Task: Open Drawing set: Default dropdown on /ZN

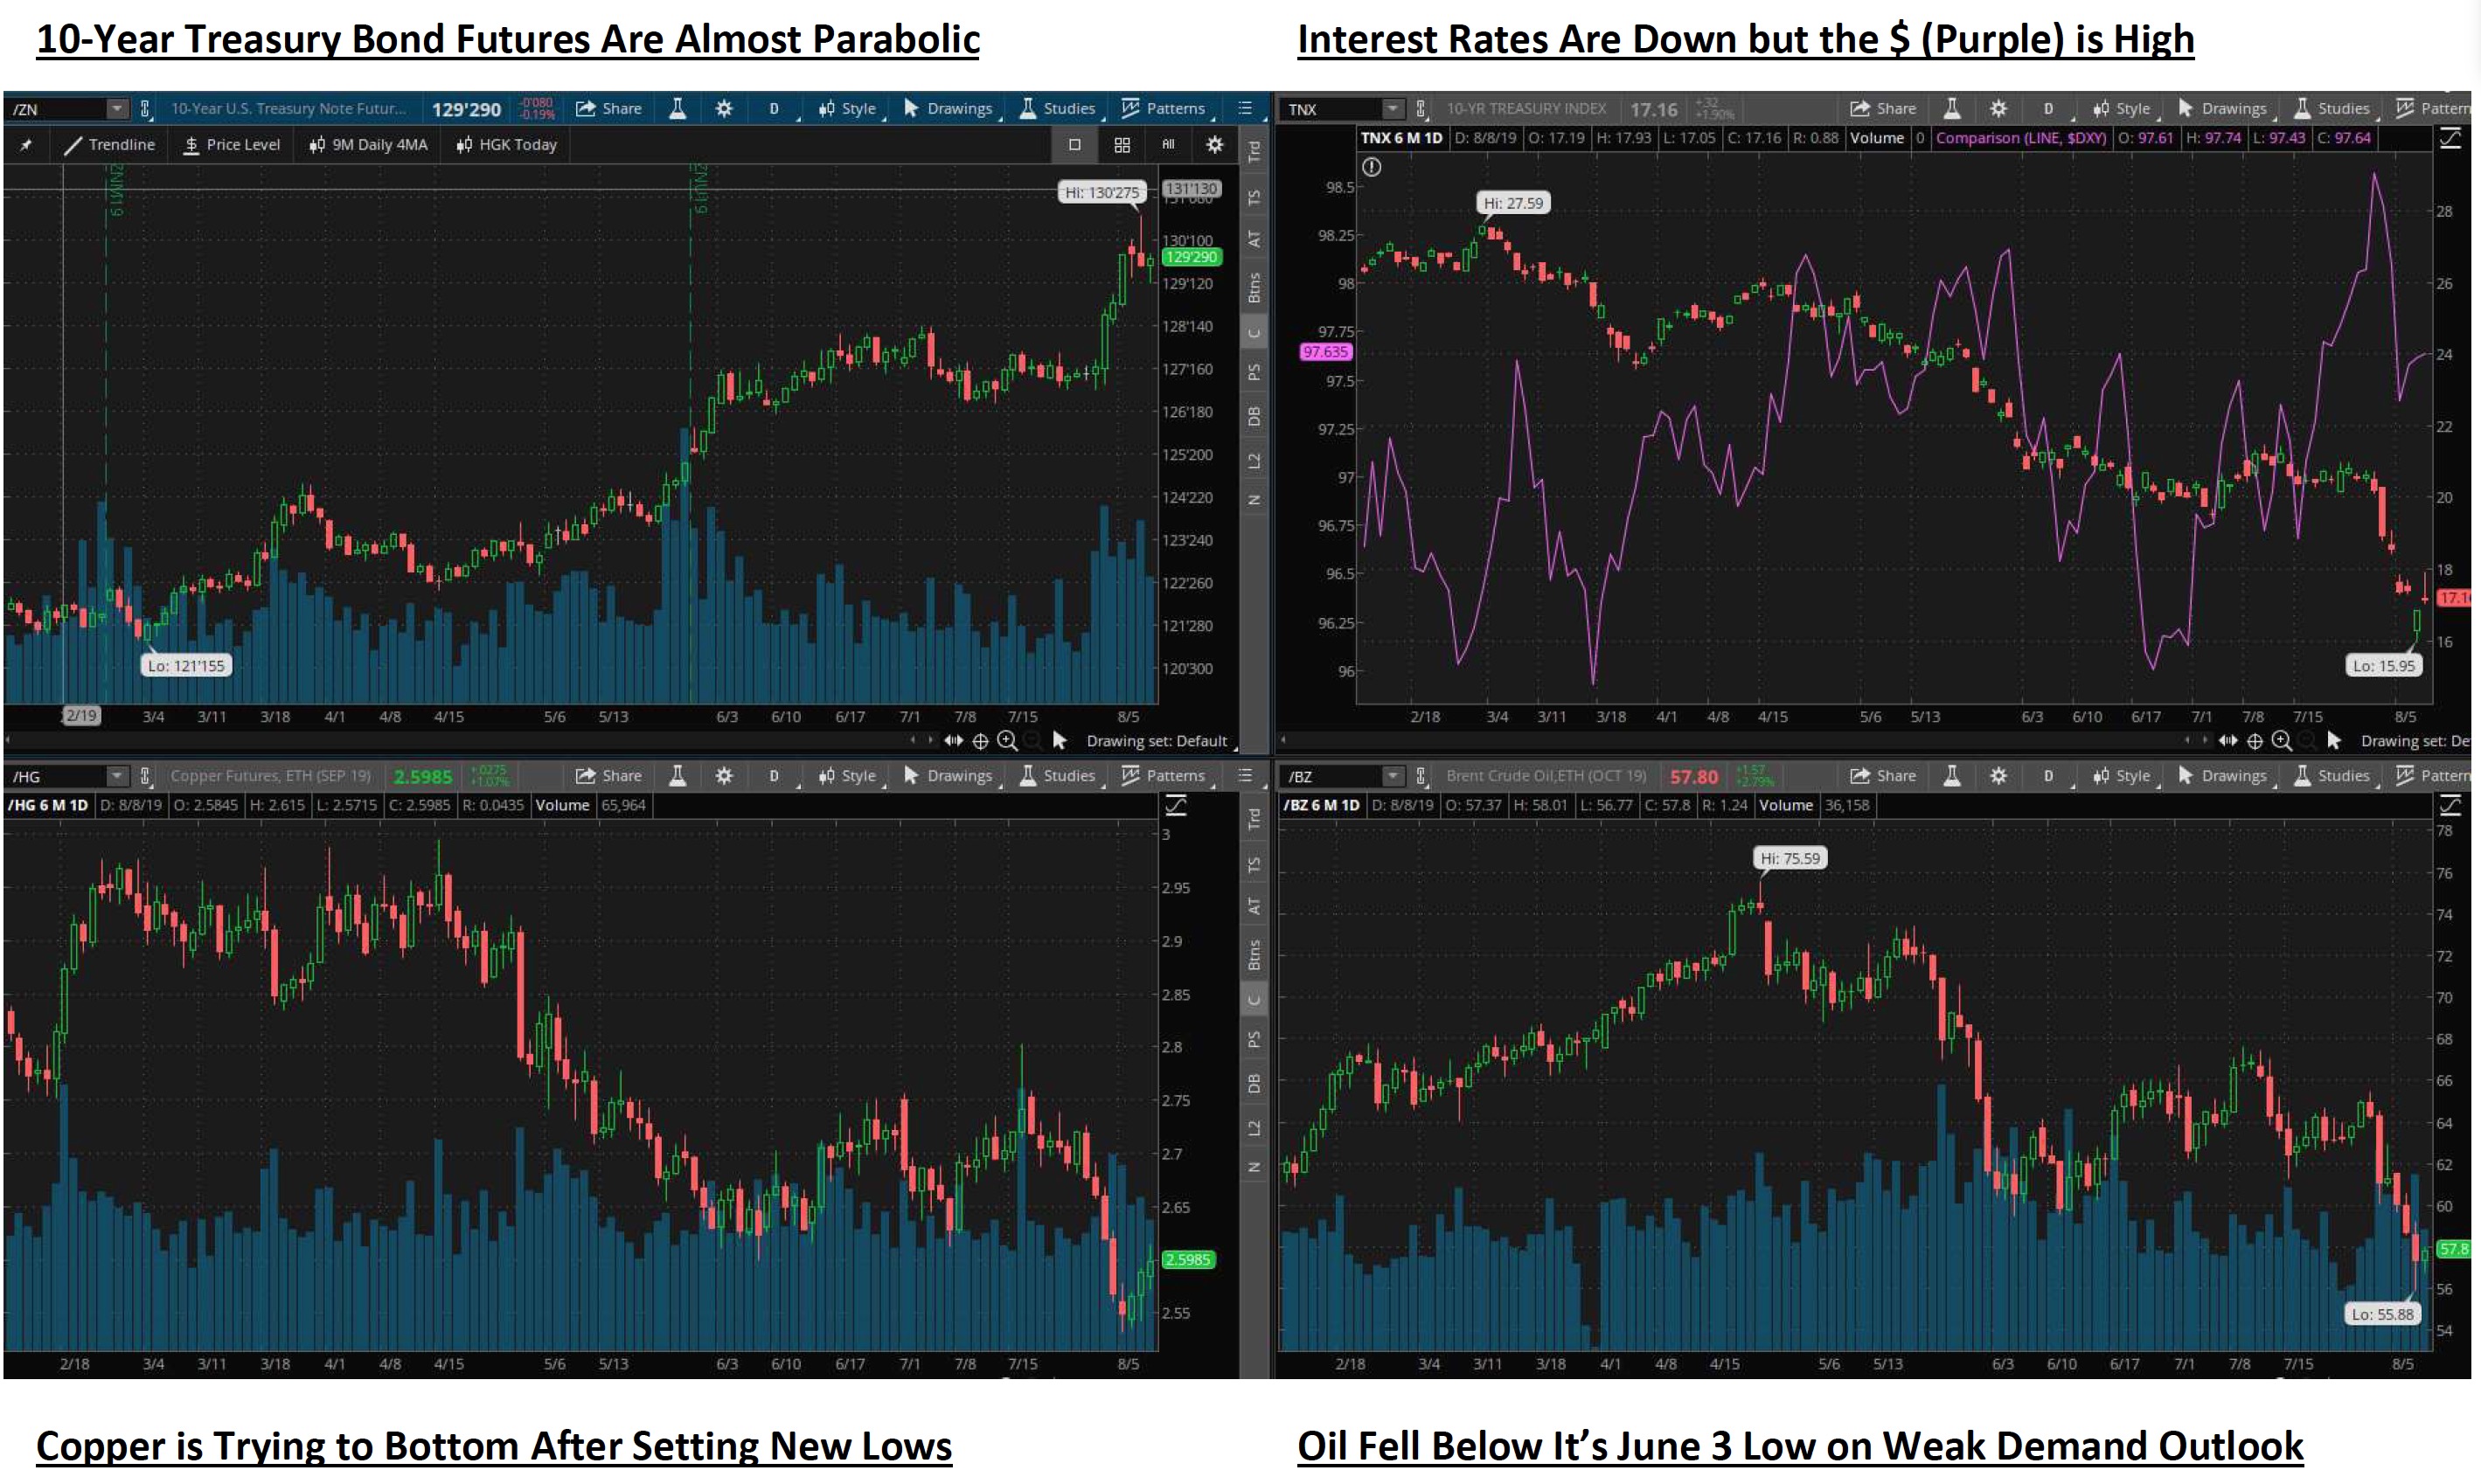Action: point(1156,741)
